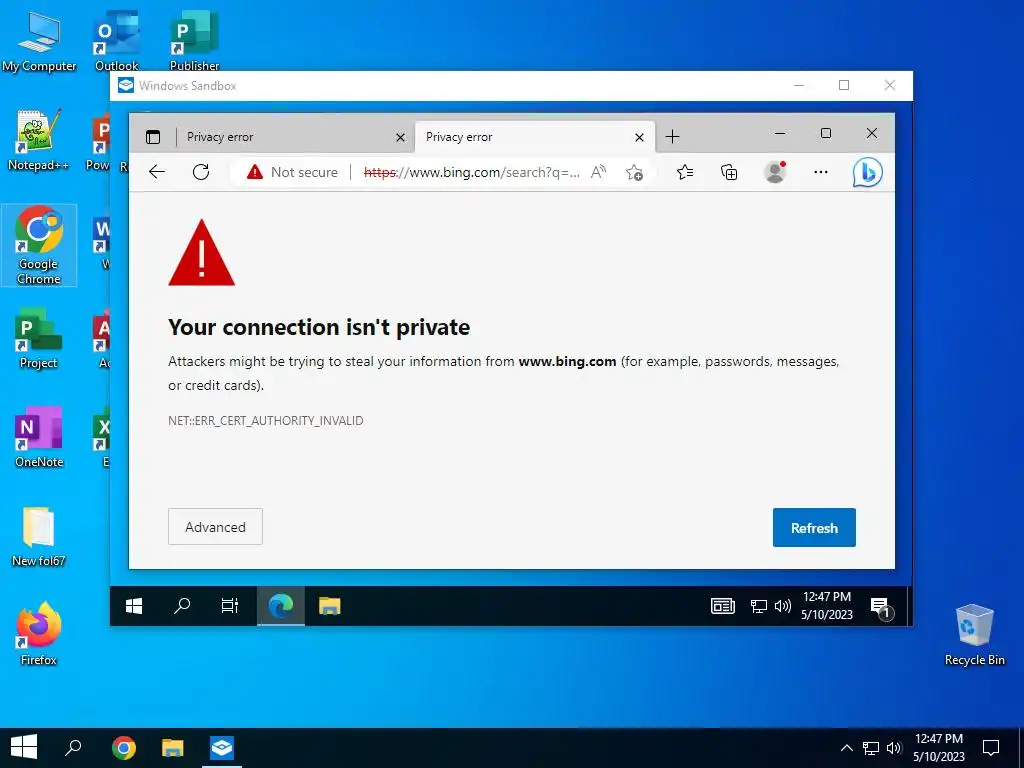1024x768 pixels.
Task: Maximize the Windows Sandbox window
Action: tap(844, 86)
